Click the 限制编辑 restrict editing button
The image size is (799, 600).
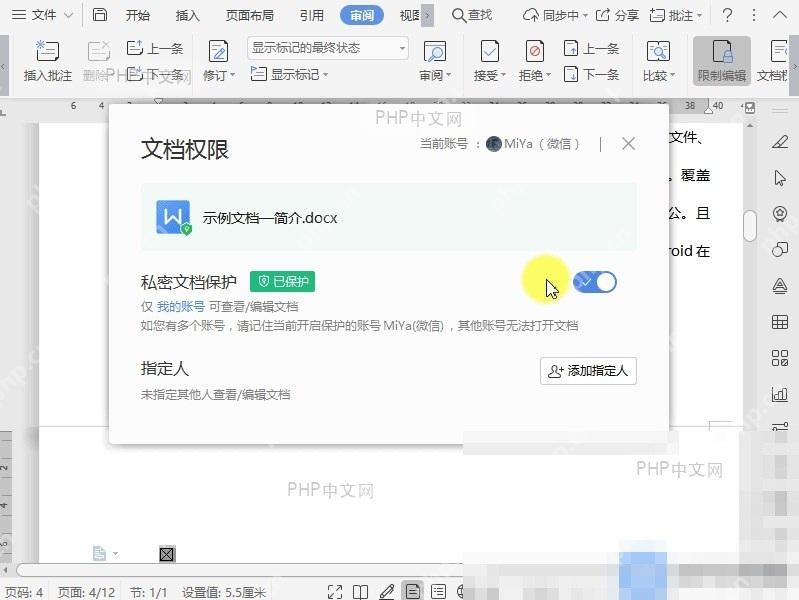click(x=722, y=61)
